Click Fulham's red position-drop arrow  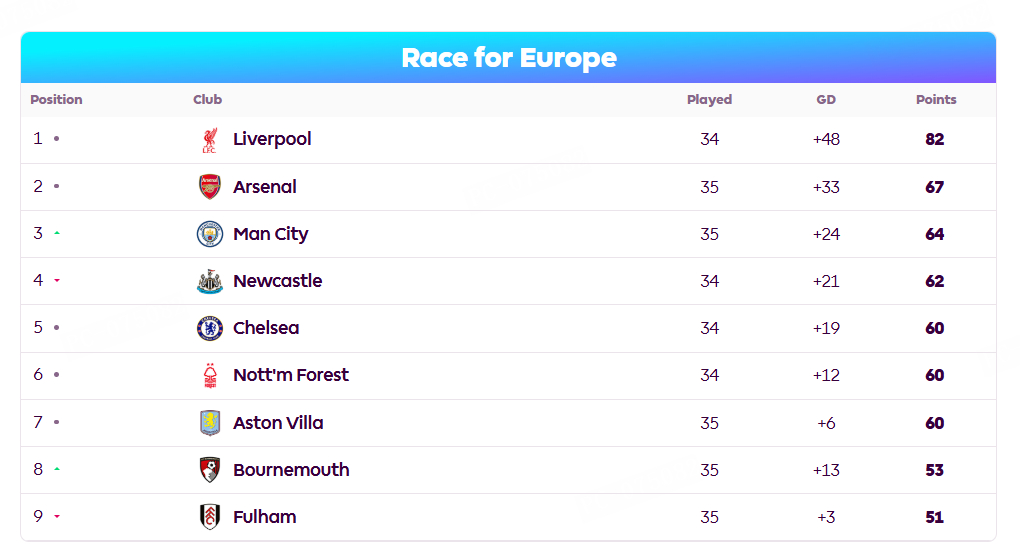[57, 516]
